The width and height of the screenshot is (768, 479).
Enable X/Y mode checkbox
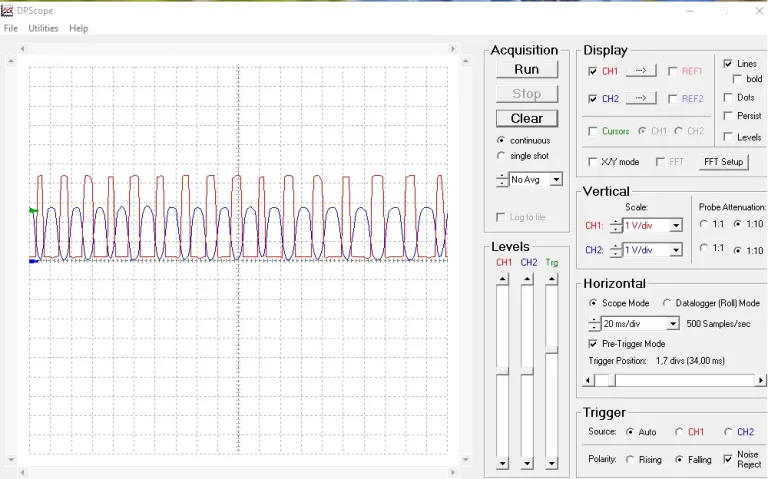[x=593, y=162]
